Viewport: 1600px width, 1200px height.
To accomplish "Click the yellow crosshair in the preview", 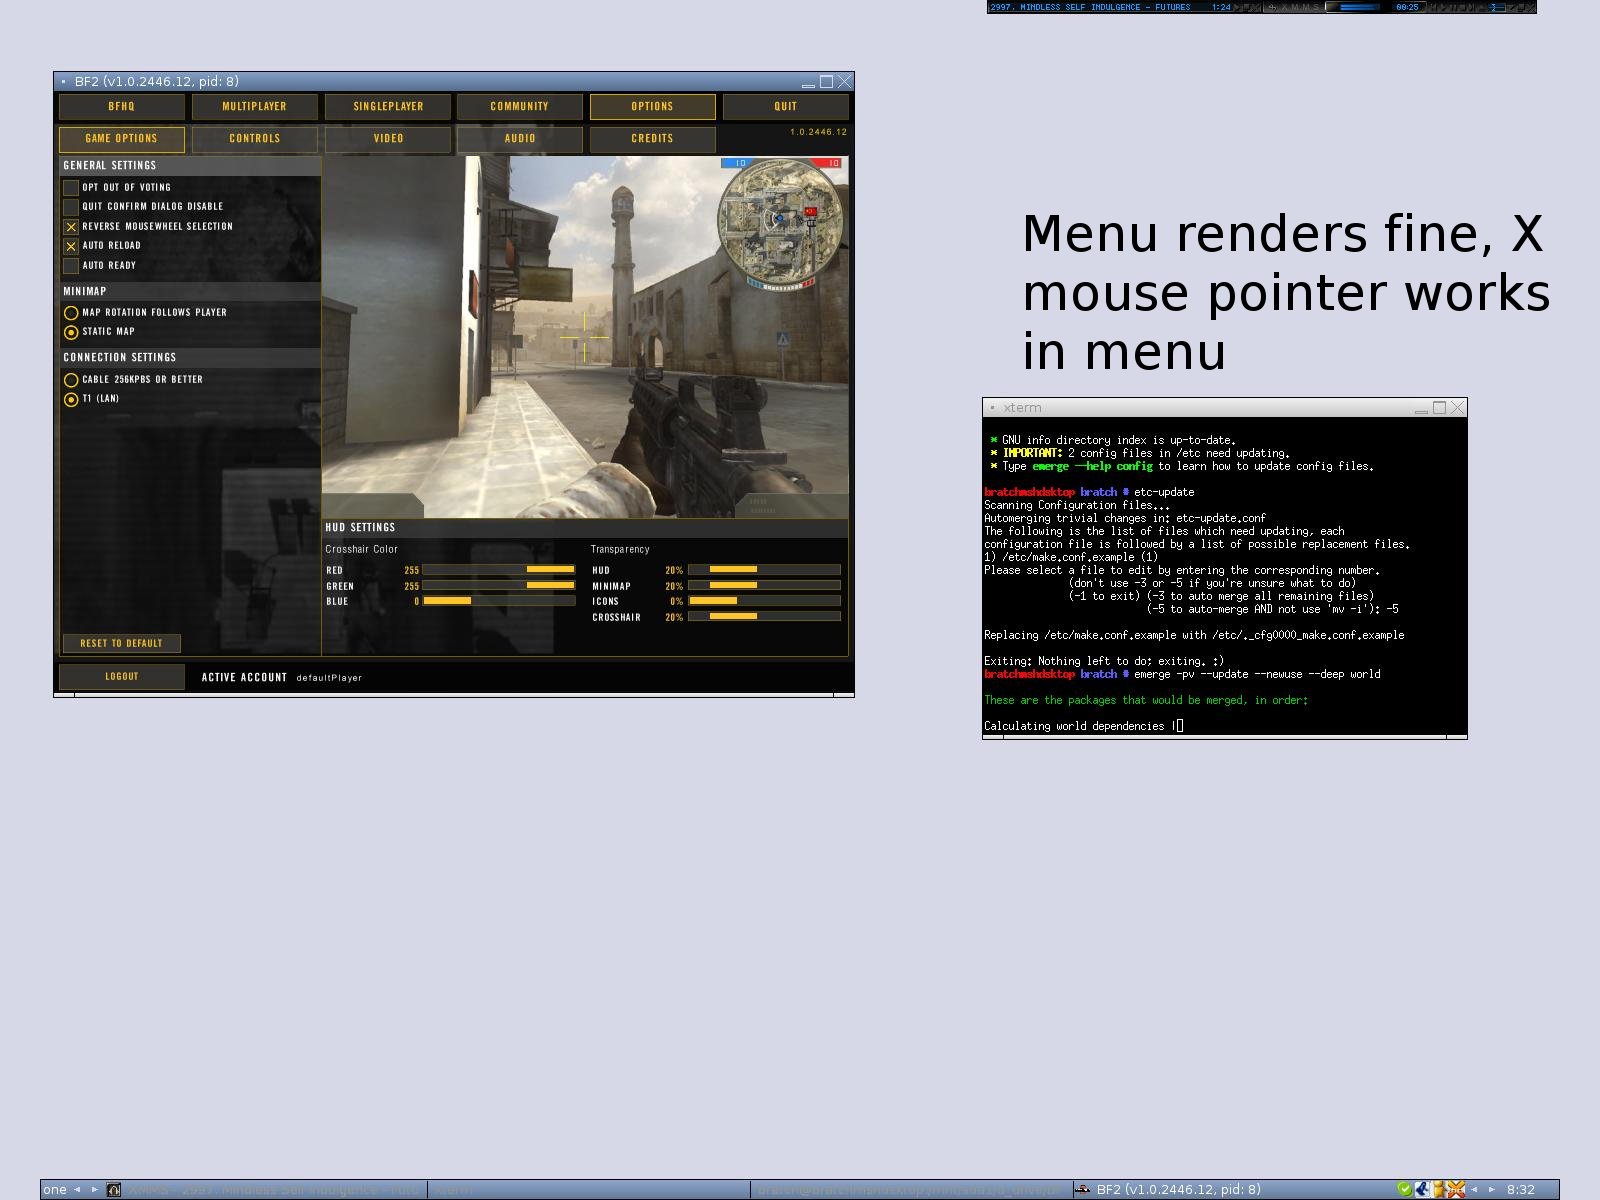I will click(x=585, y=337).
